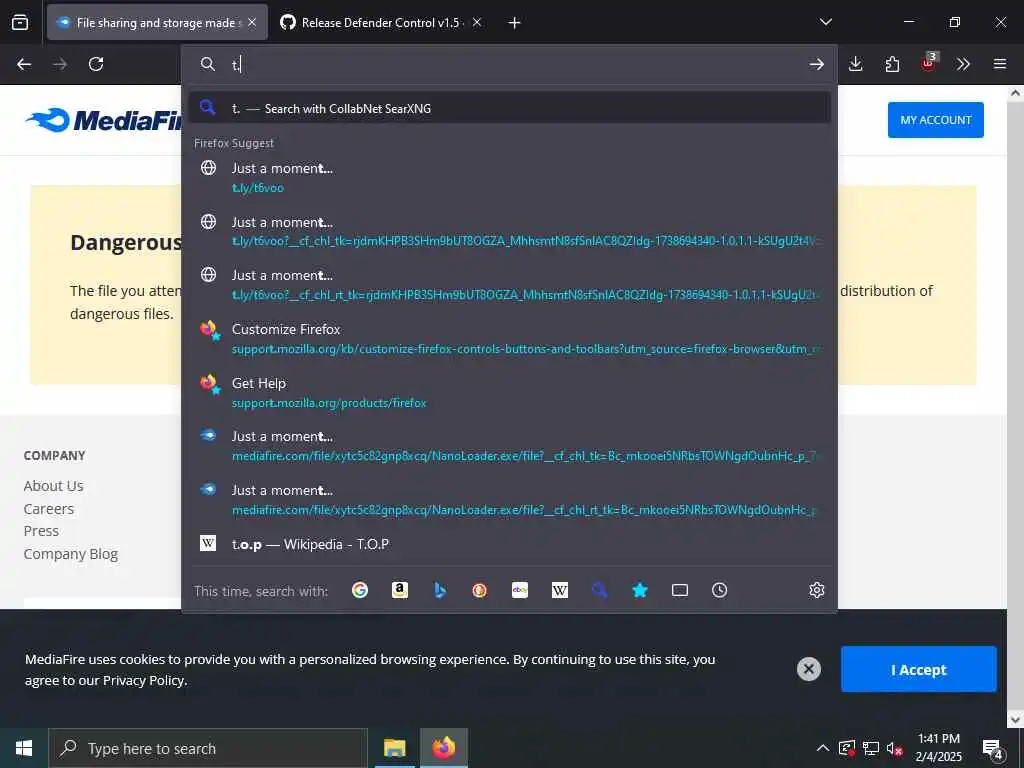Search this time with CollabNet SearXNG
This screenshot has height=768, width=1024.
click(600, 590)
